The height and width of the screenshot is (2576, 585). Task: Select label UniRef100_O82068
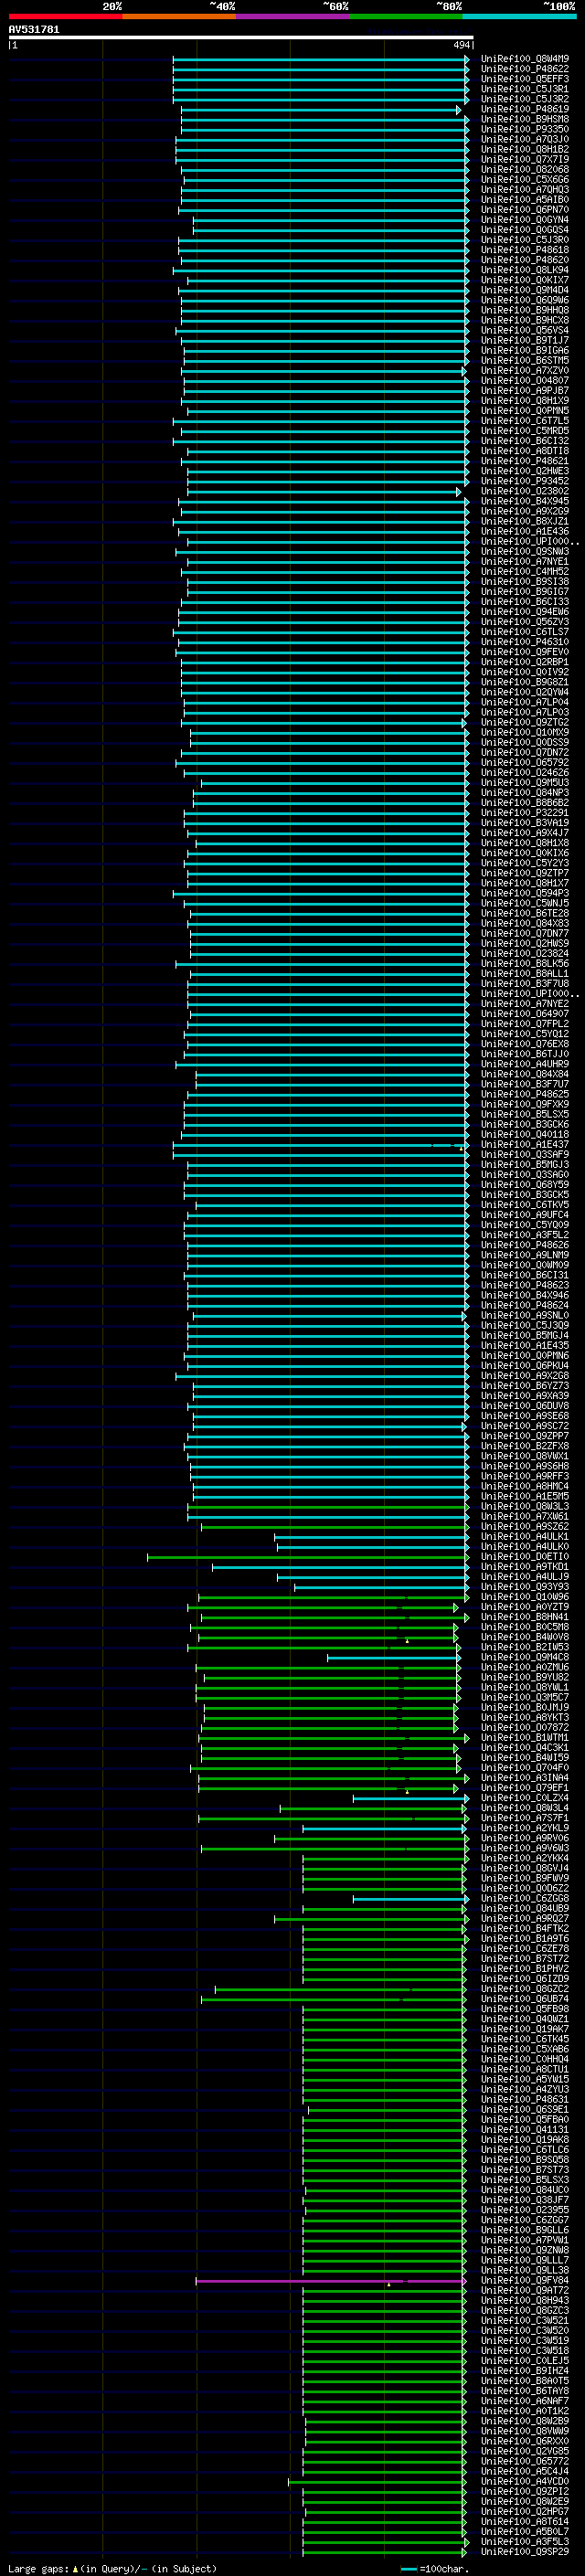click(525, 170)
